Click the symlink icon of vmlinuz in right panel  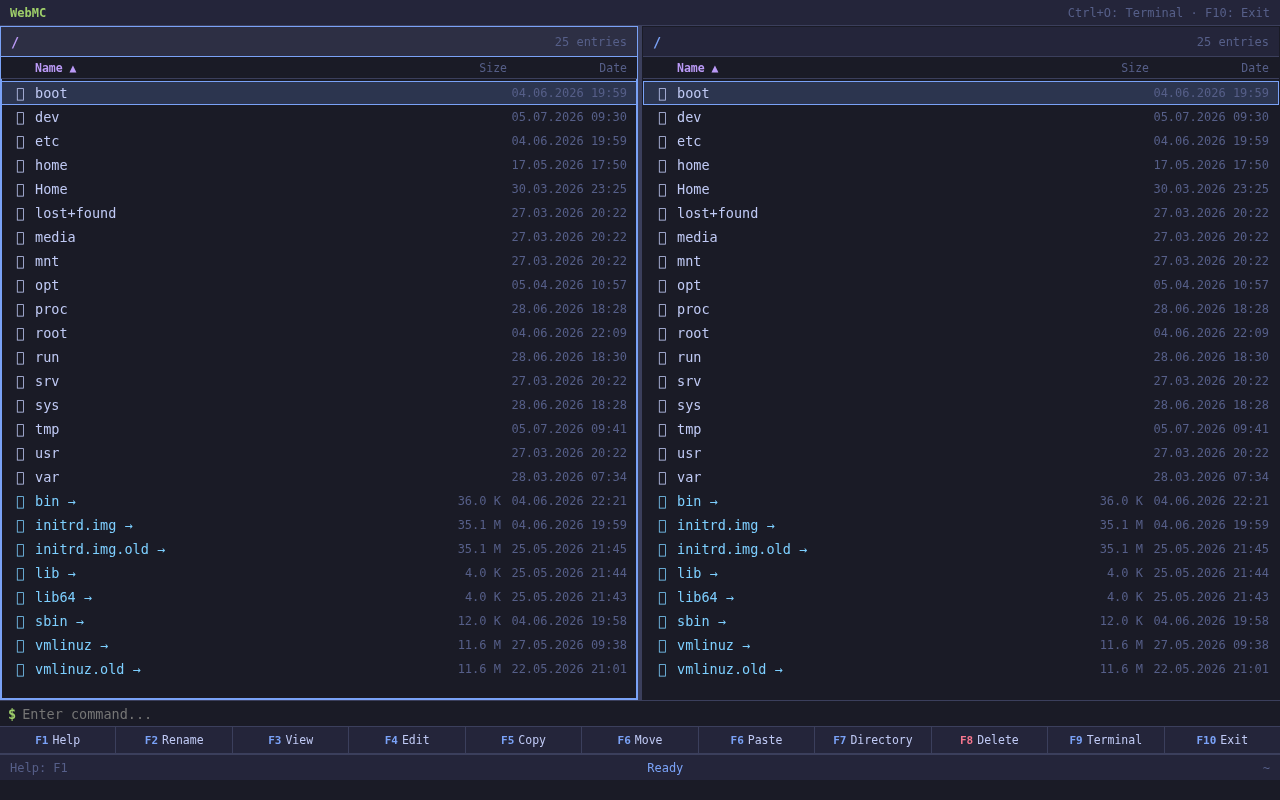[662, 645]
